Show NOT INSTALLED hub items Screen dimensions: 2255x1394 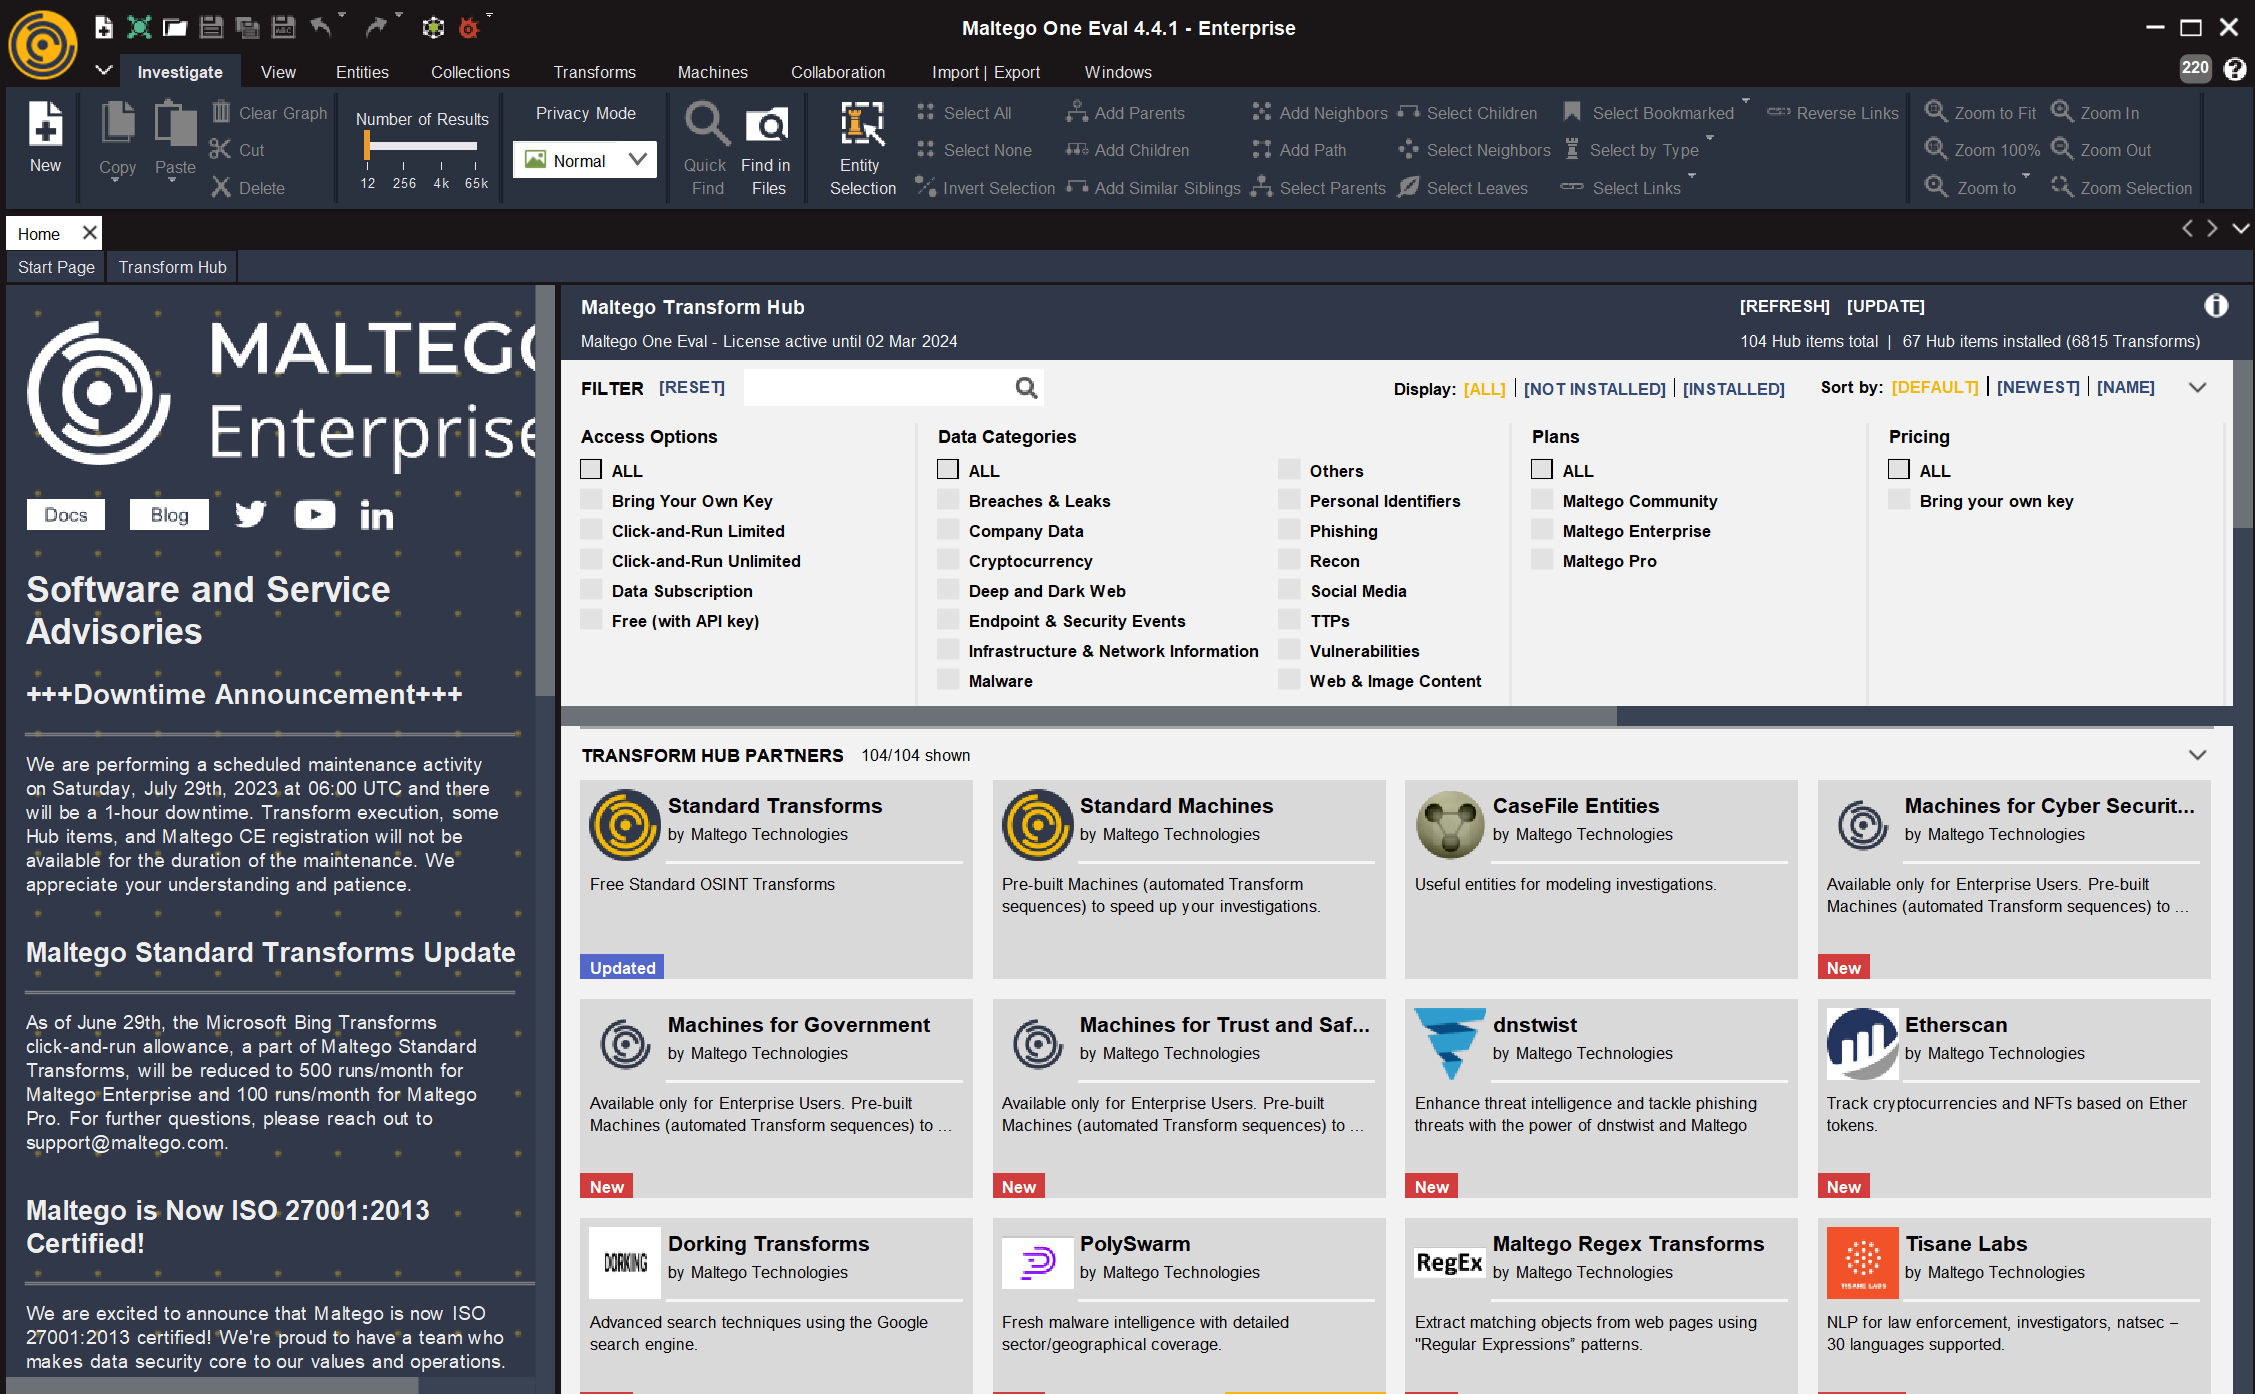pyautogui.click(x=1594, y=389)
